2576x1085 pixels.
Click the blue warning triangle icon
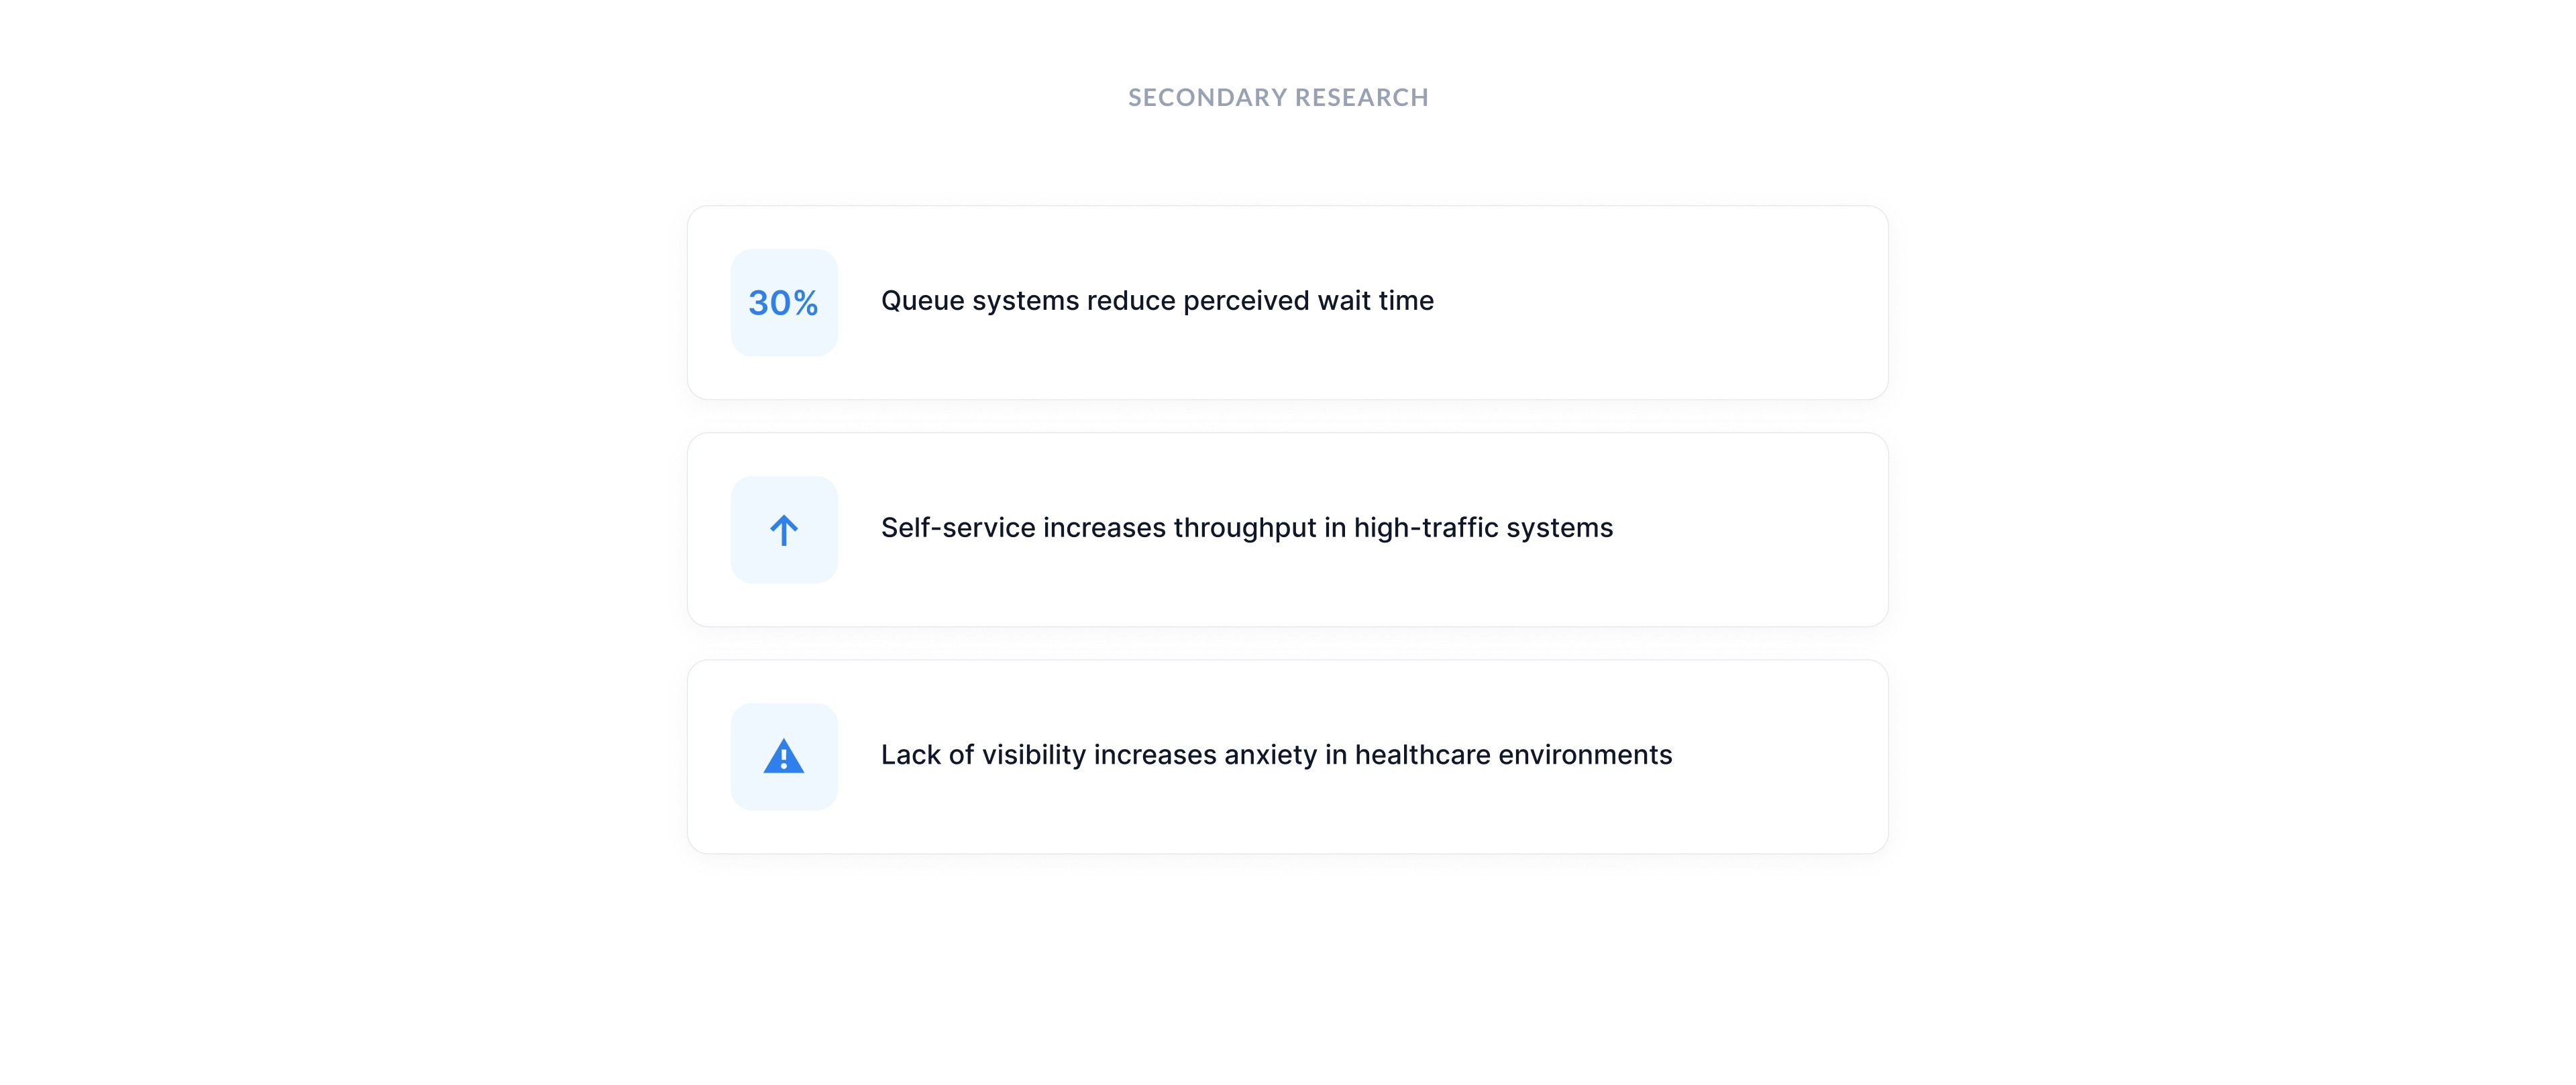point(784,756)
